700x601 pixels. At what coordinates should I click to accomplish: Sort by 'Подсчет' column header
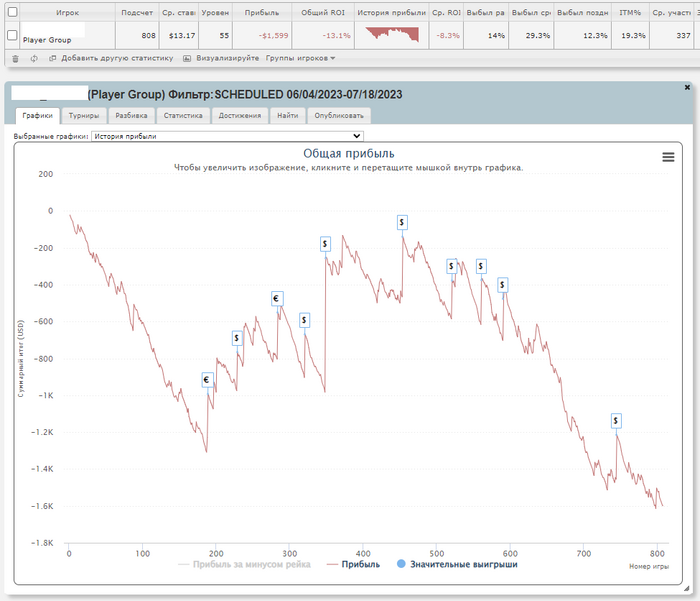tap(137, 13)
